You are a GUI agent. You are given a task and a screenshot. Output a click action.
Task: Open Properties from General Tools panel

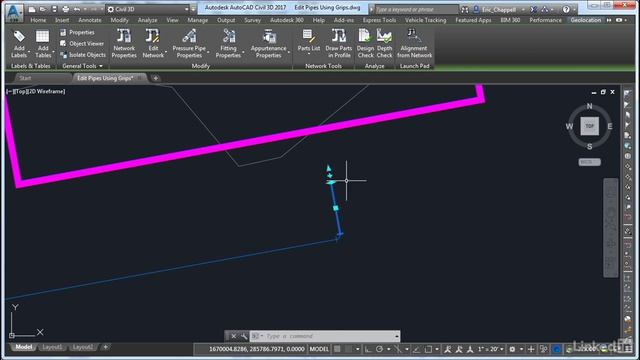[77, 32]
